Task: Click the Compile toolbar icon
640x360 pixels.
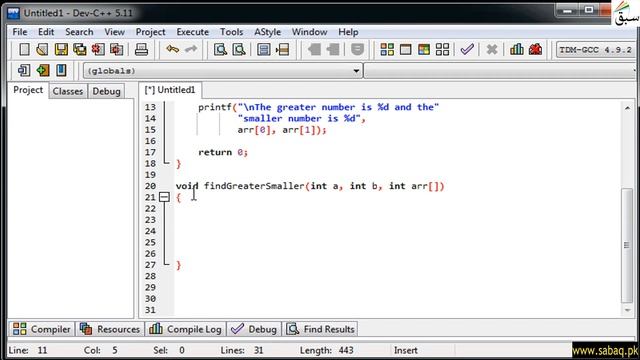Action: [x=387, y=50]
